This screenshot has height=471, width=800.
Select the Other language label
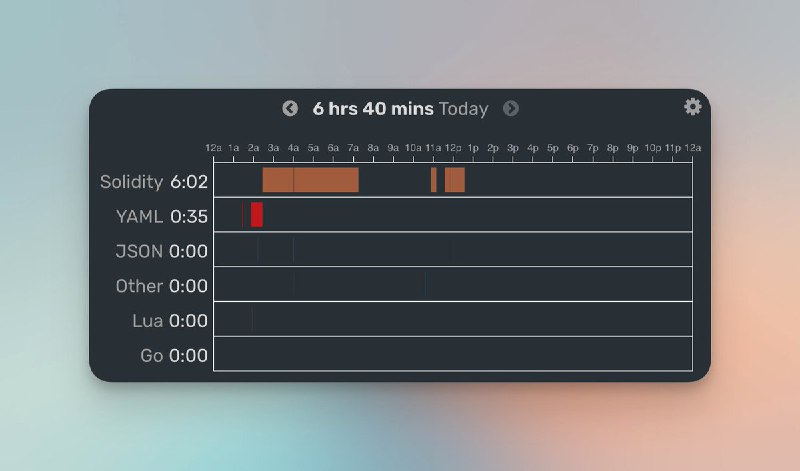(139, 286)
